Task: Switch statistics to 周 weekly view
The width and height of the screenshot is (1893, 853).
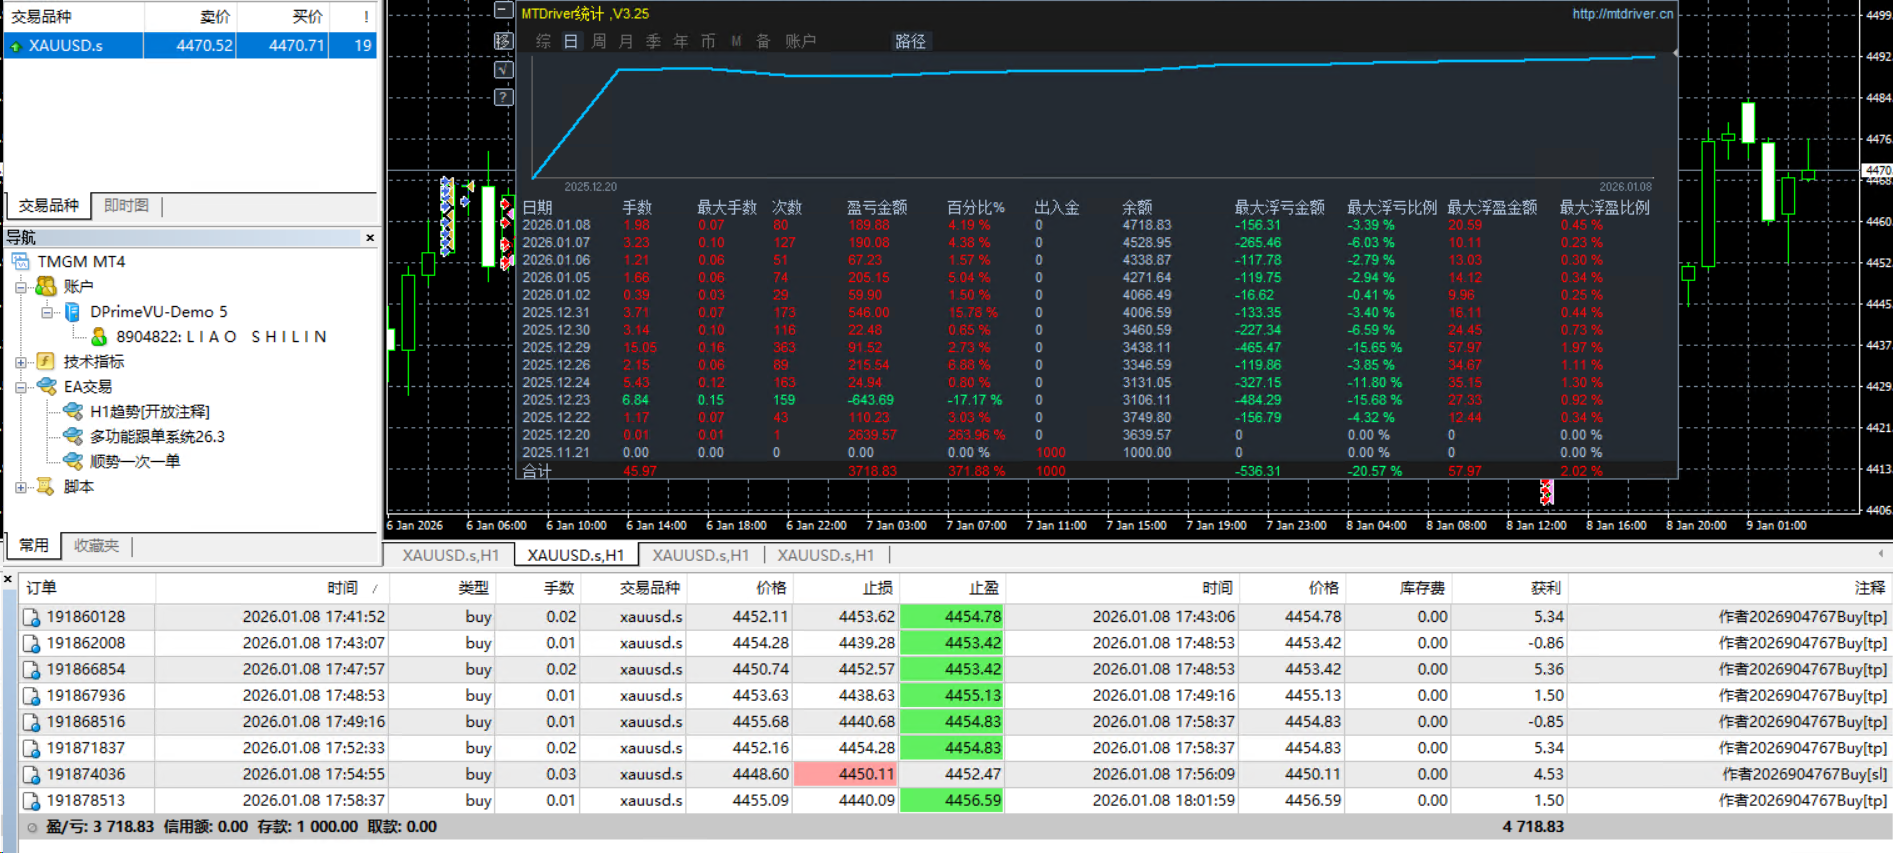Action: coord(599,41)
